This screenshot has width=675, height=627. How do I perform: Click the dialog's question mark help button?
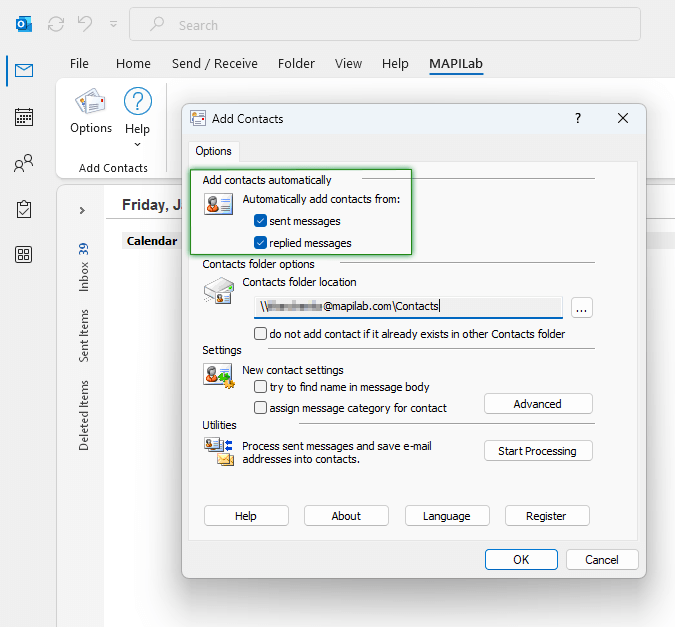578,118
